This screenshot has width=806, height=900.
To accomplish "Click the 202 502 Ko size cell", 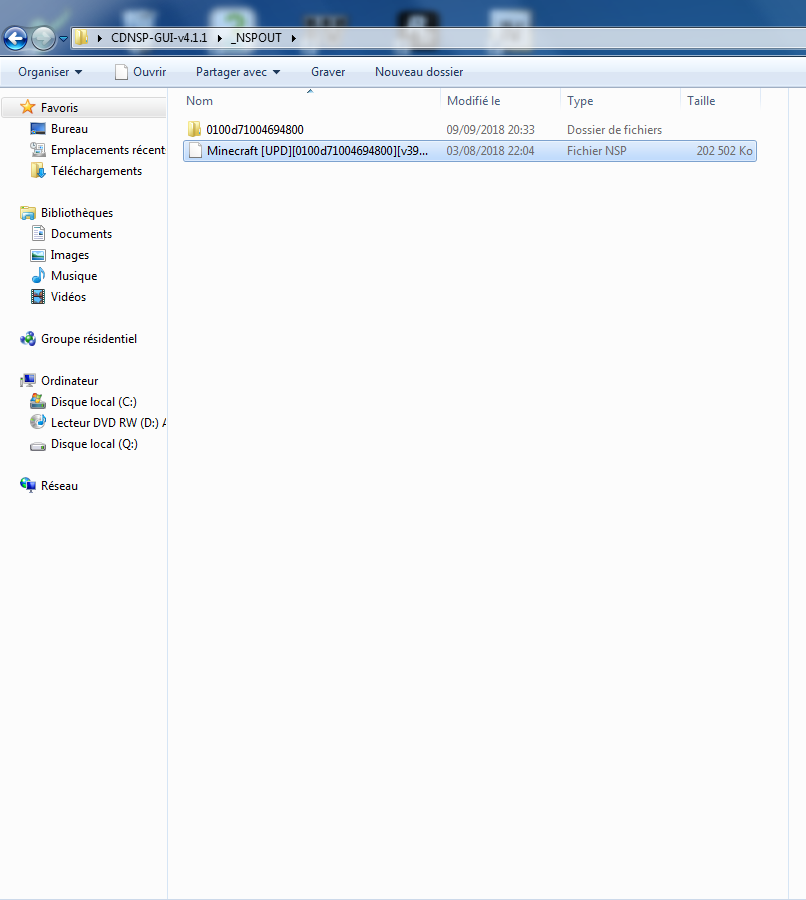I will 724,151.
